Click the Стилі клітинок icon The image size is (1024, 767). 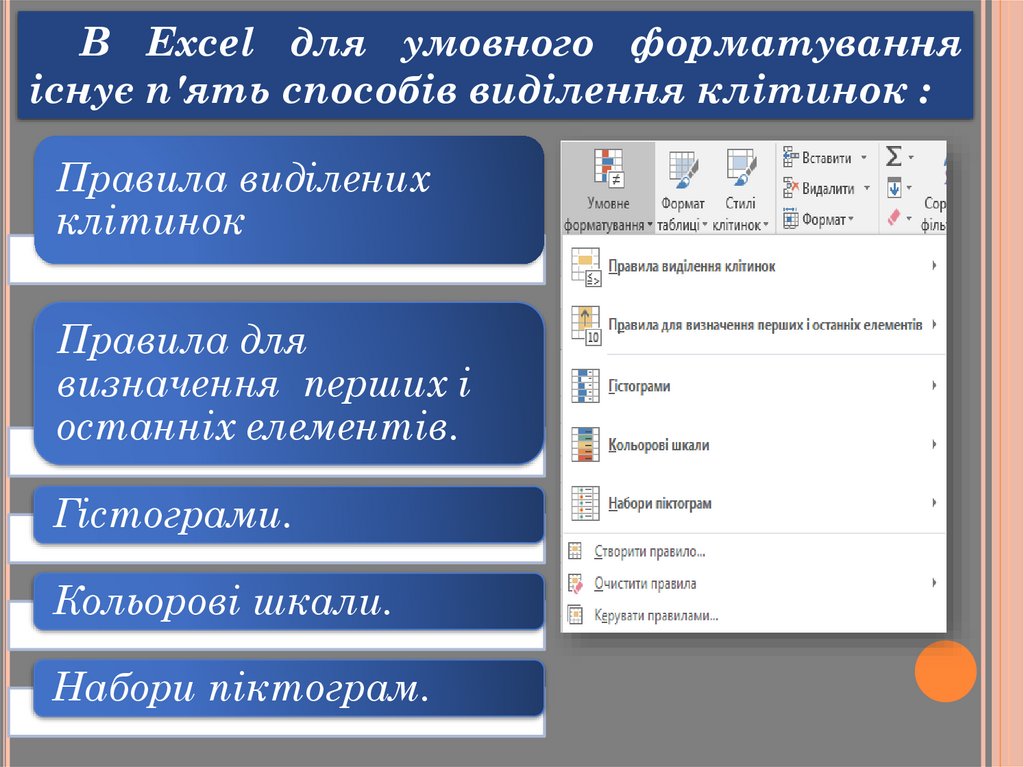coord(741,168)
